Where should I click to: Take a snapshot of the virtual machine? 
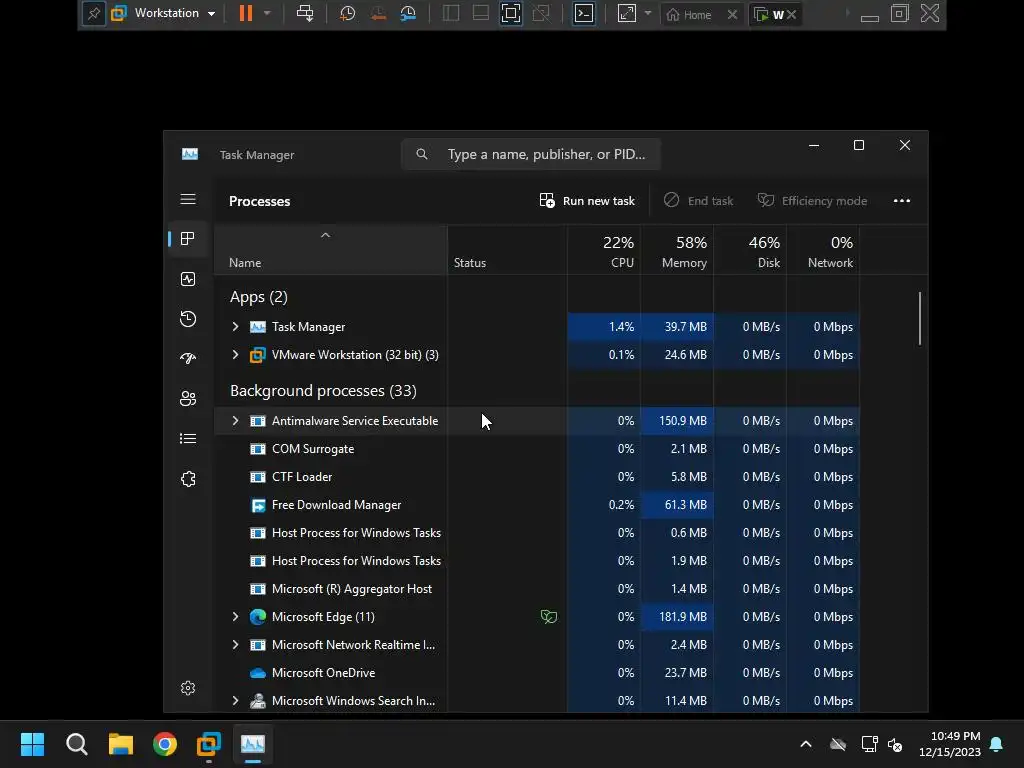pyautogui.click(x=347, y=13)
